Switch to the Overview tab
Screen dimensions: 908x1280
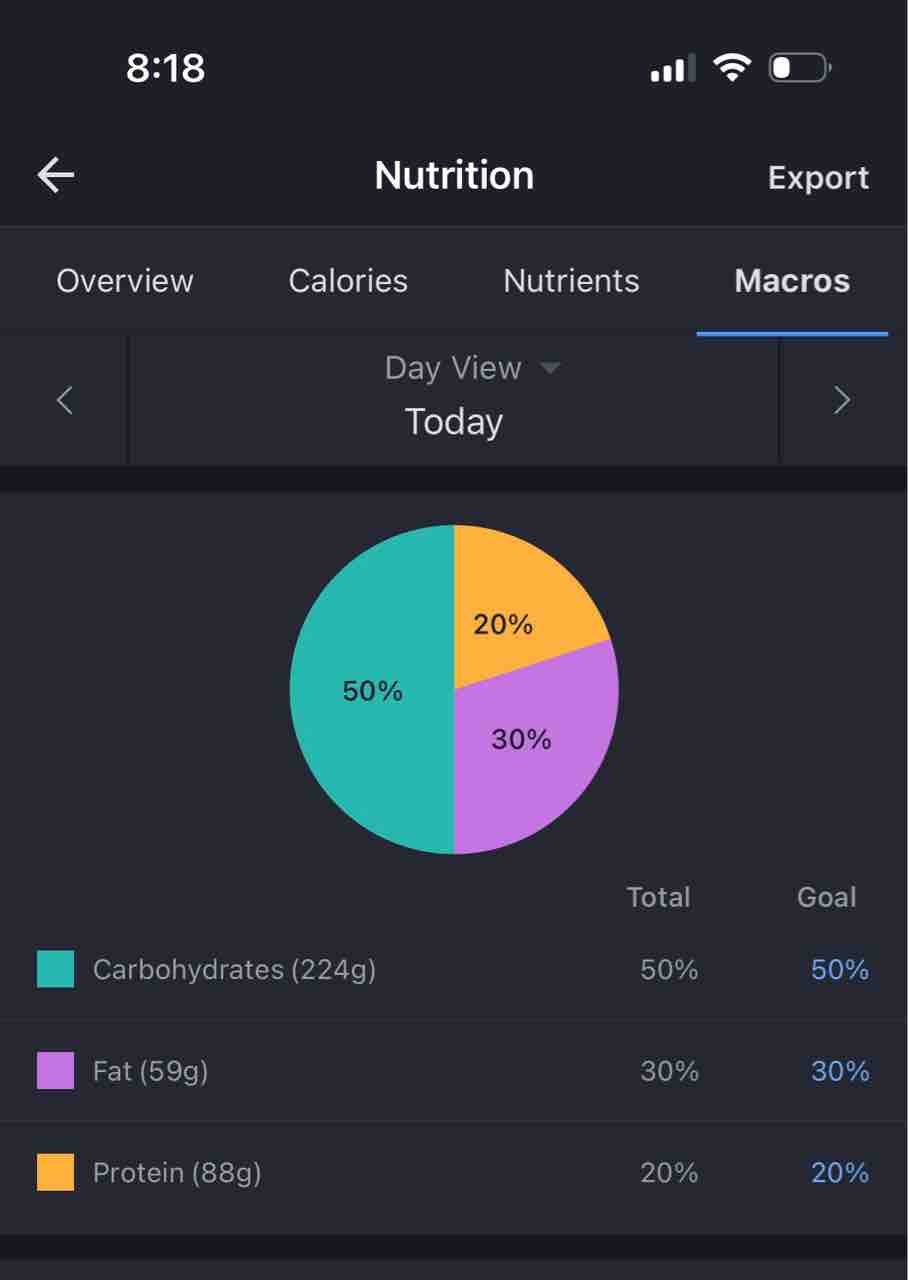point(125,281)
